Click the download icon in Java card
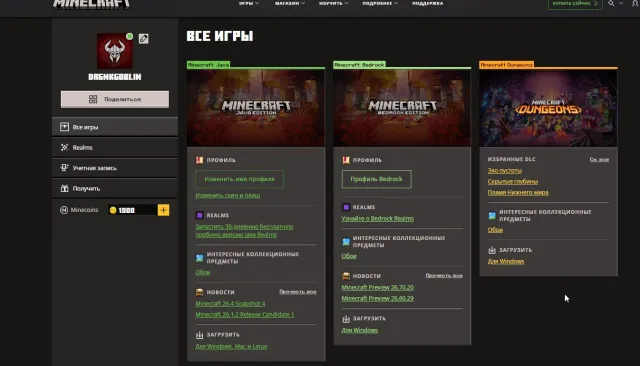 [x=199, y=335]
